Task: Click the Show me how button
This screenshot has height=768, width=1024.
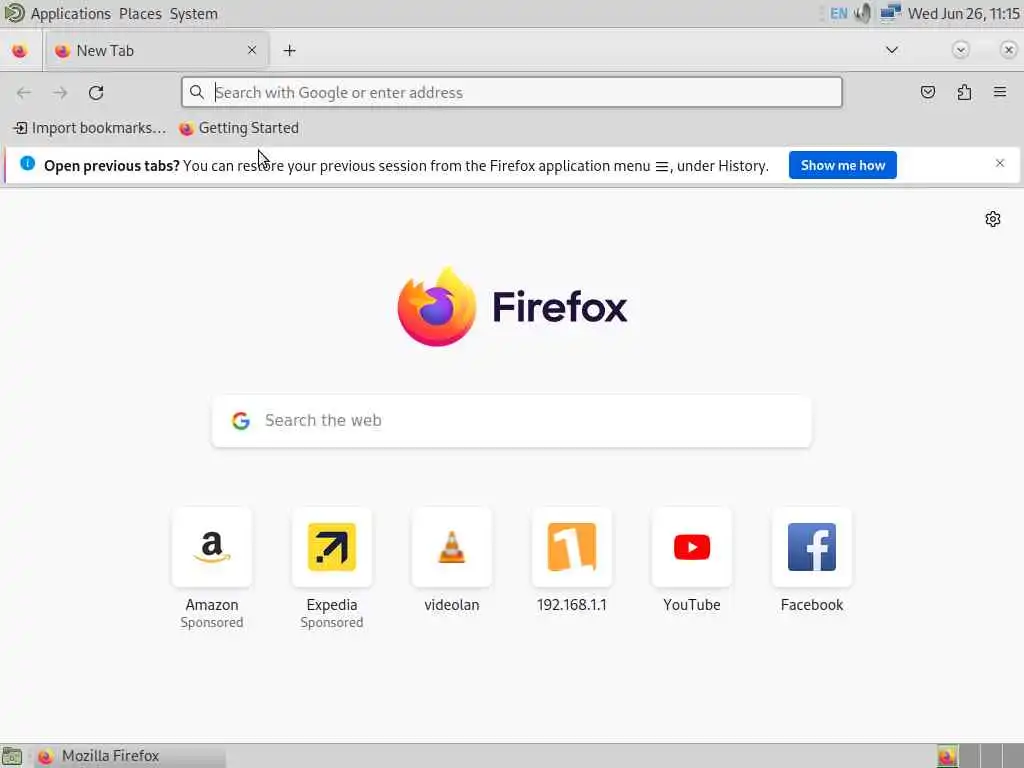Action: [842, 165]
